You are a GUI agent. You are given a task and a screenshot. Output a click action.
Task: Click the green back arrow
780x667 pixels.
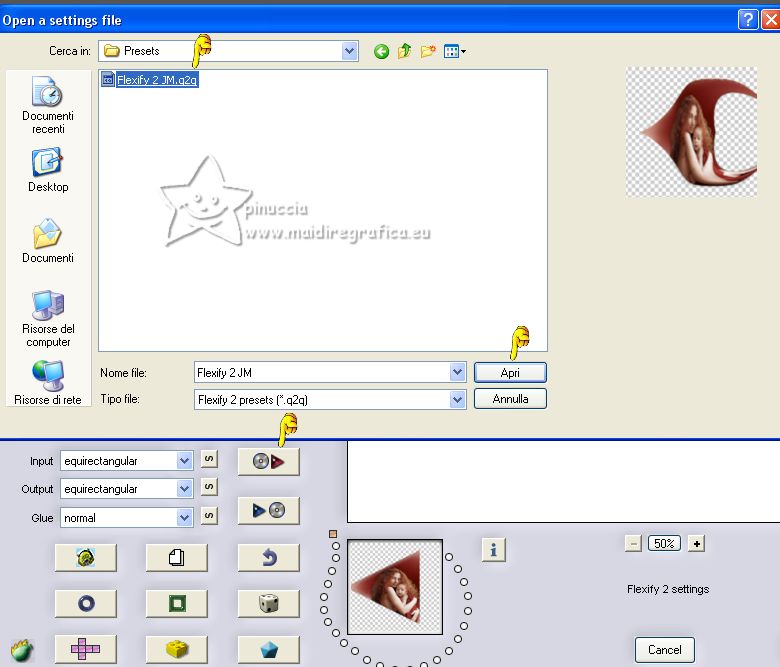(x=382, y=51)
